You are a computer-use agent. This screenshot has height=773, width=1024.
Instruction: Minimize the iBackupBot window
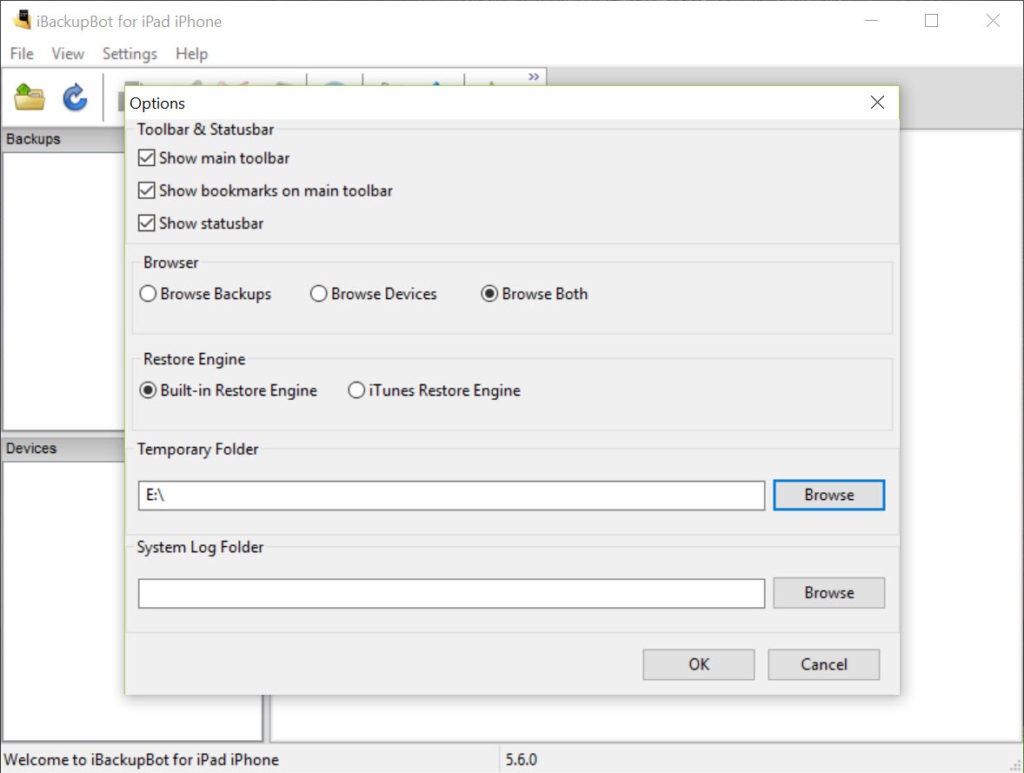pos(871,21)
